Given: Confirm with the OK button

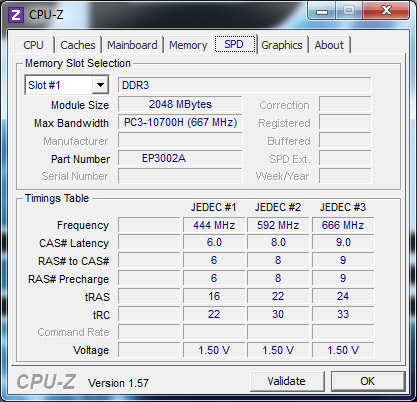Looking at the screenshot, I should pyautogui.click(x=368, y=381).
